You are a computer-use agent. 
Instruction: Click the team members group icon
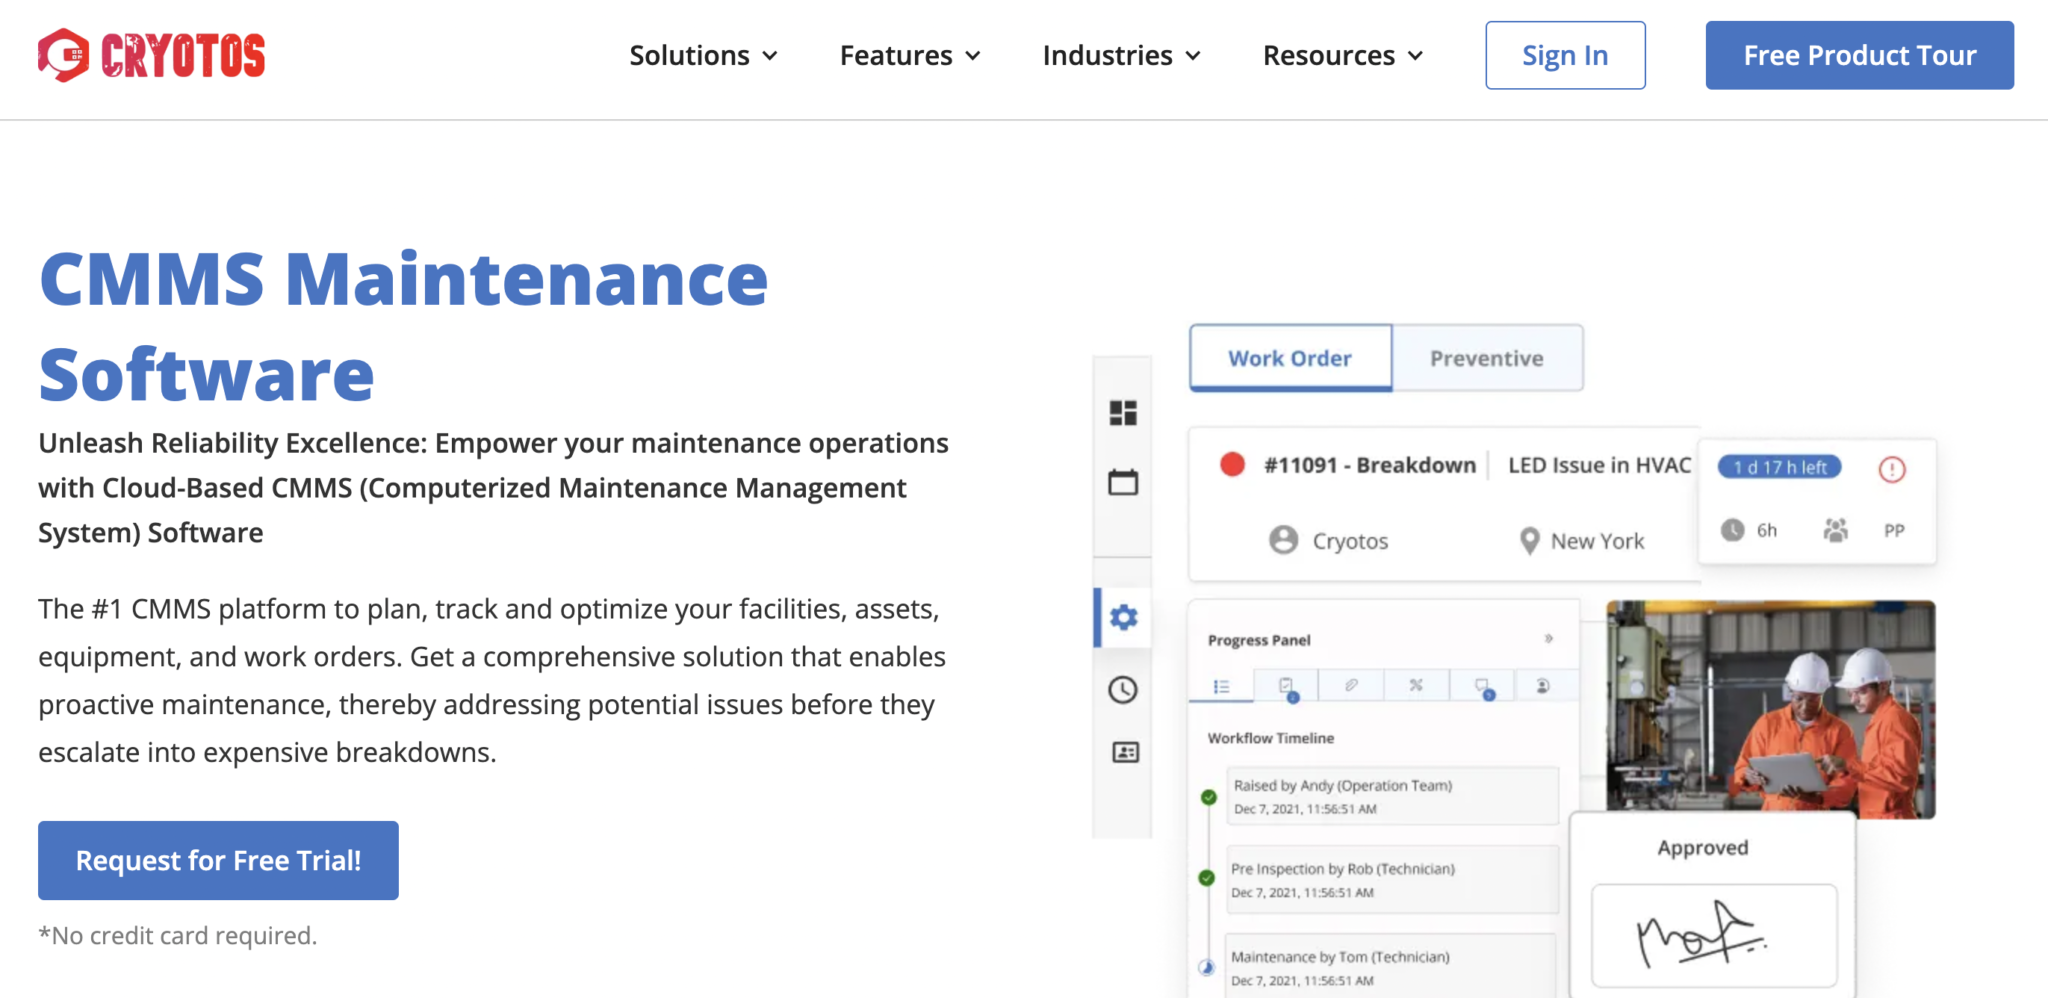tap(1835, 530)
